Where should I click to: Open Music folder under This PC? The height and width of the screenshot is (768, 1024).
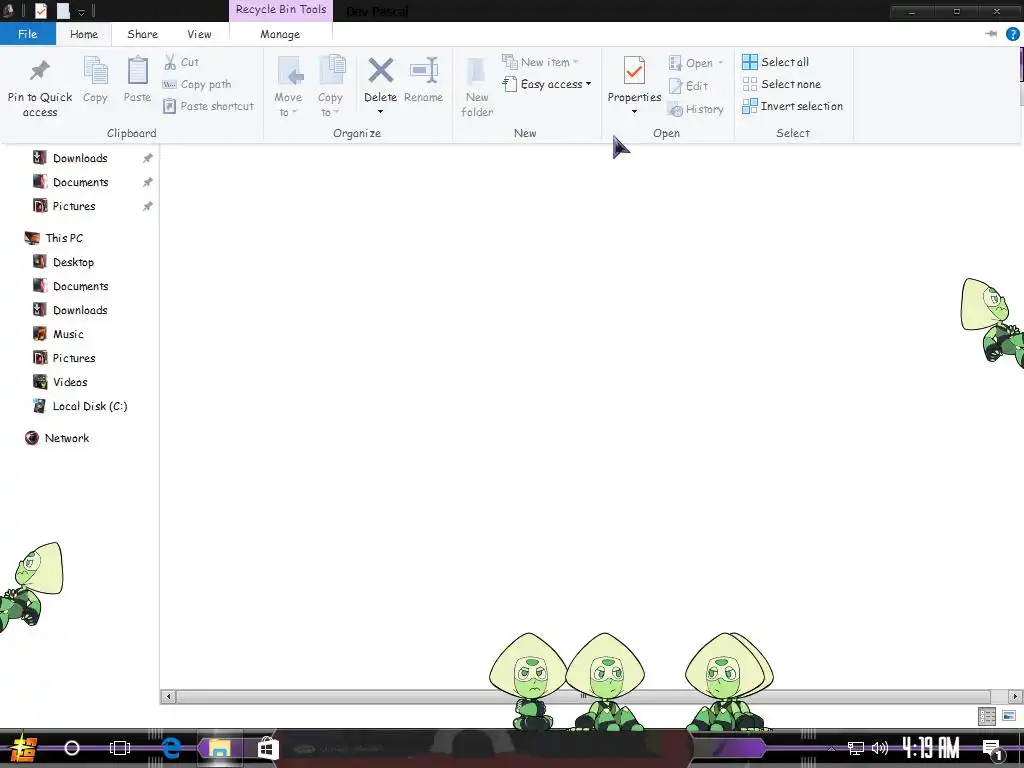[x=68, y=334]
